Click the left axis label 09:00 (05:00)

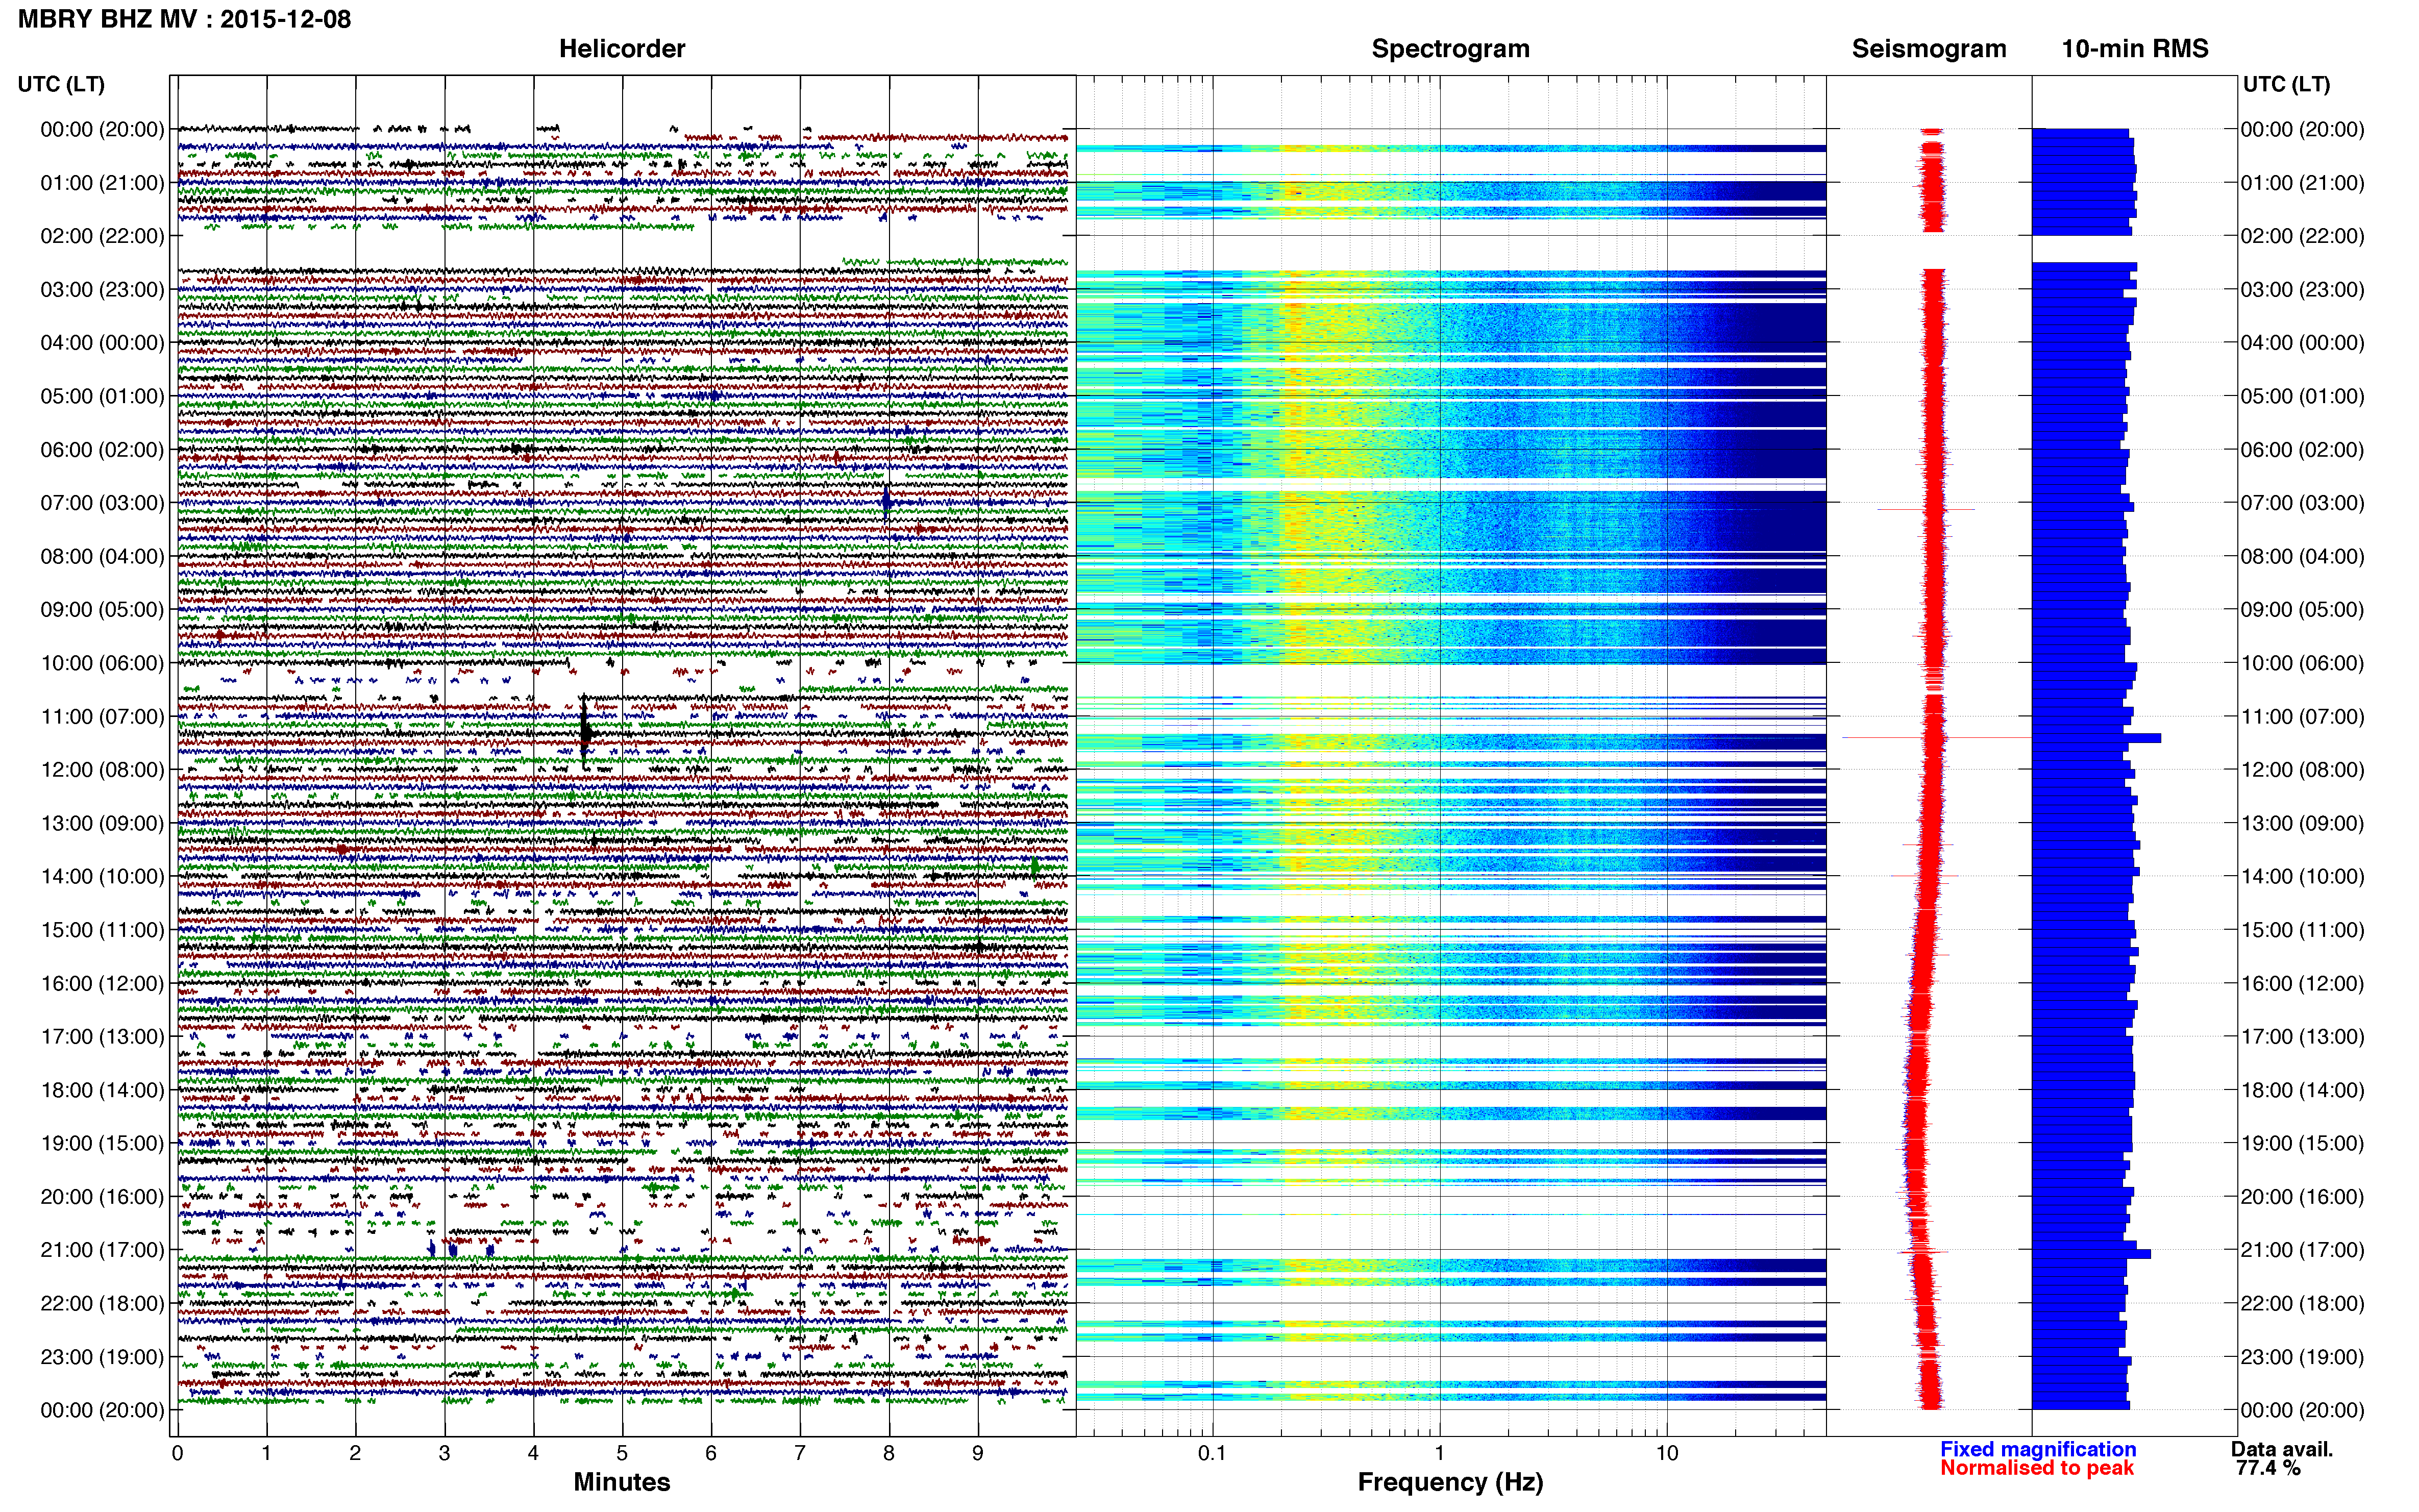coord(102,610)
